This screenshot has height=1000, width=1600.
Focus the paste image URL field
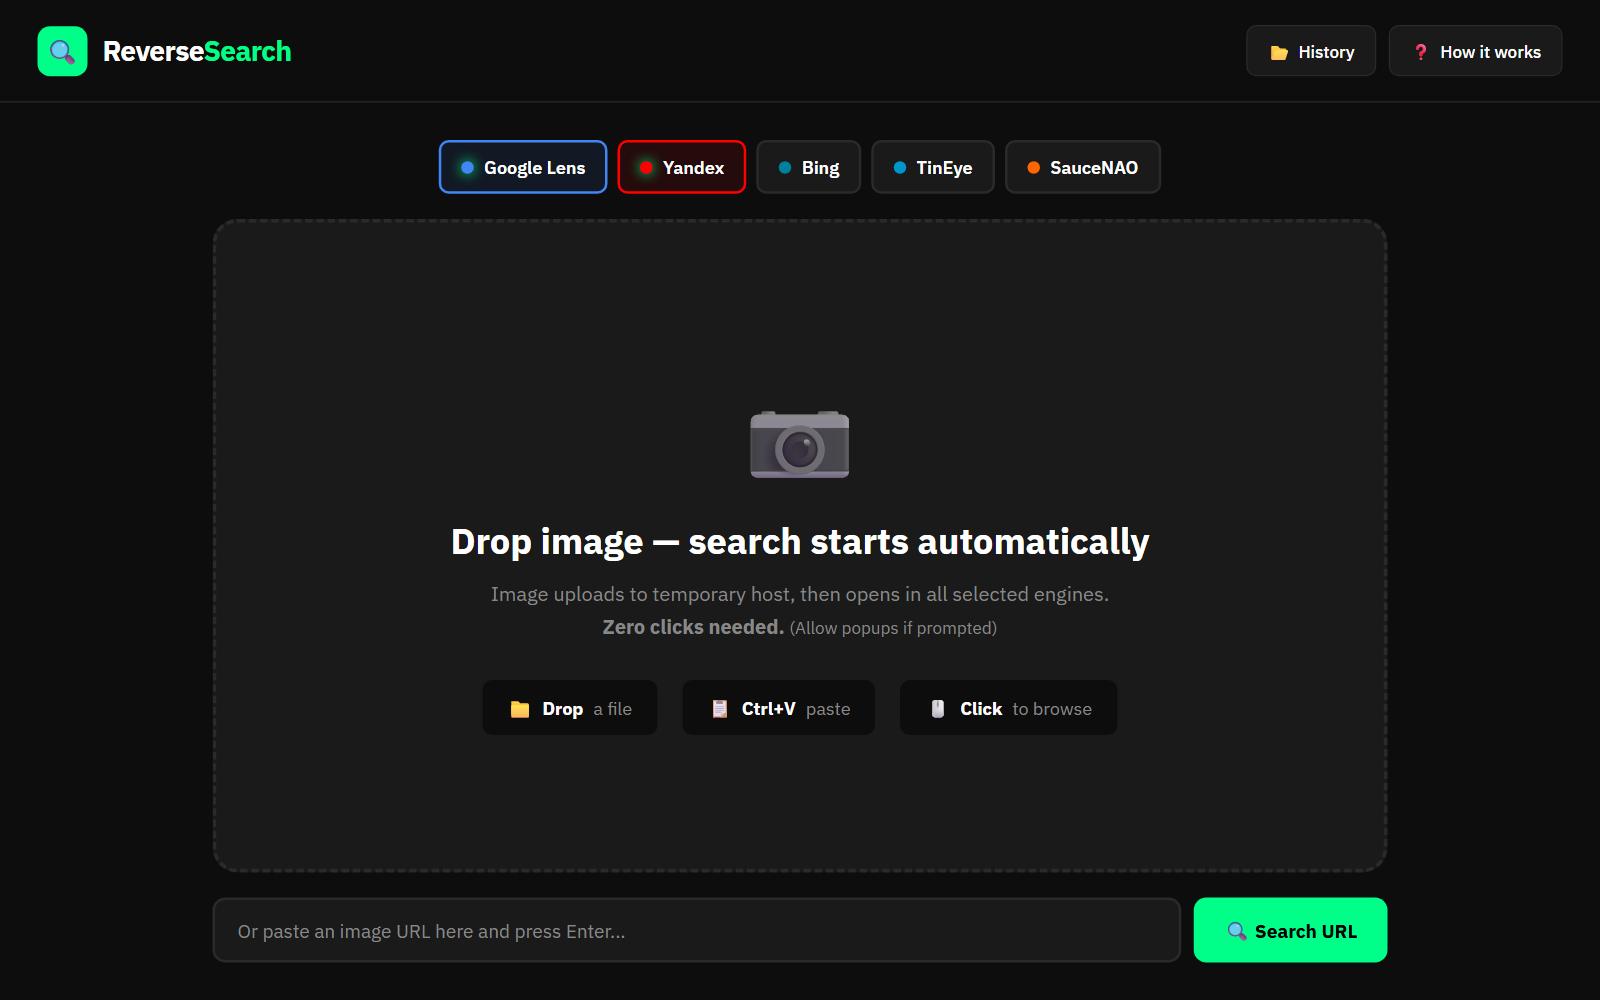696,931
